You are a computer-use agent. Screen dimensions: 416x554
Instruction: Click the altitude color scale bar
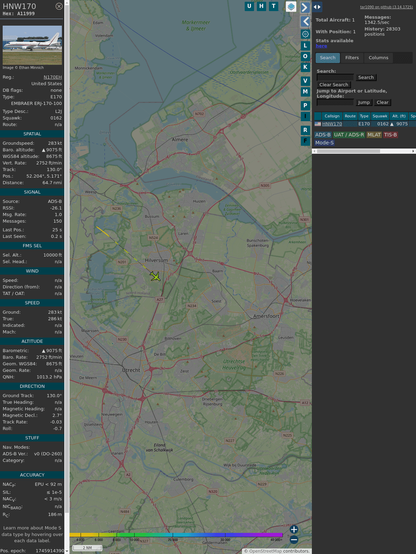point(176,535)
